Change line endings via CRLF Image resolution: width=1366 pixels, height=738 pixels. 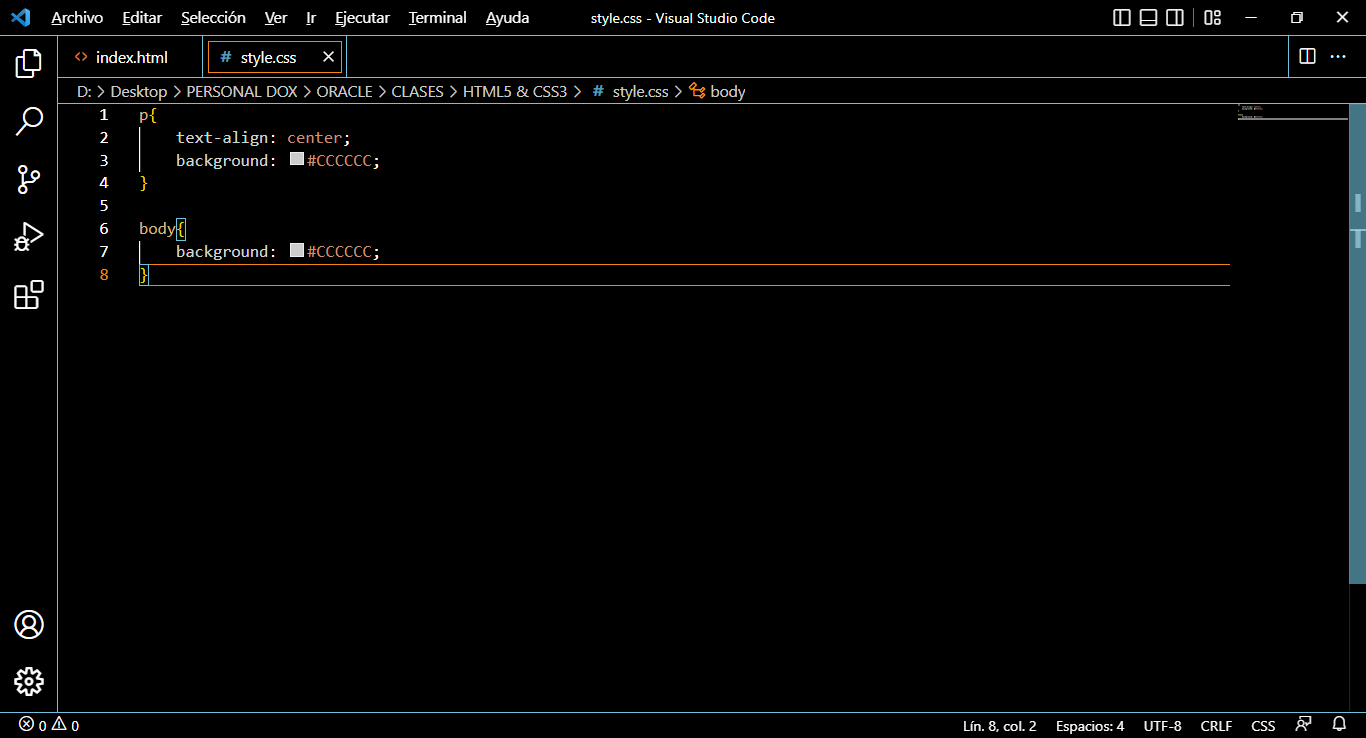click(1216, 726)
